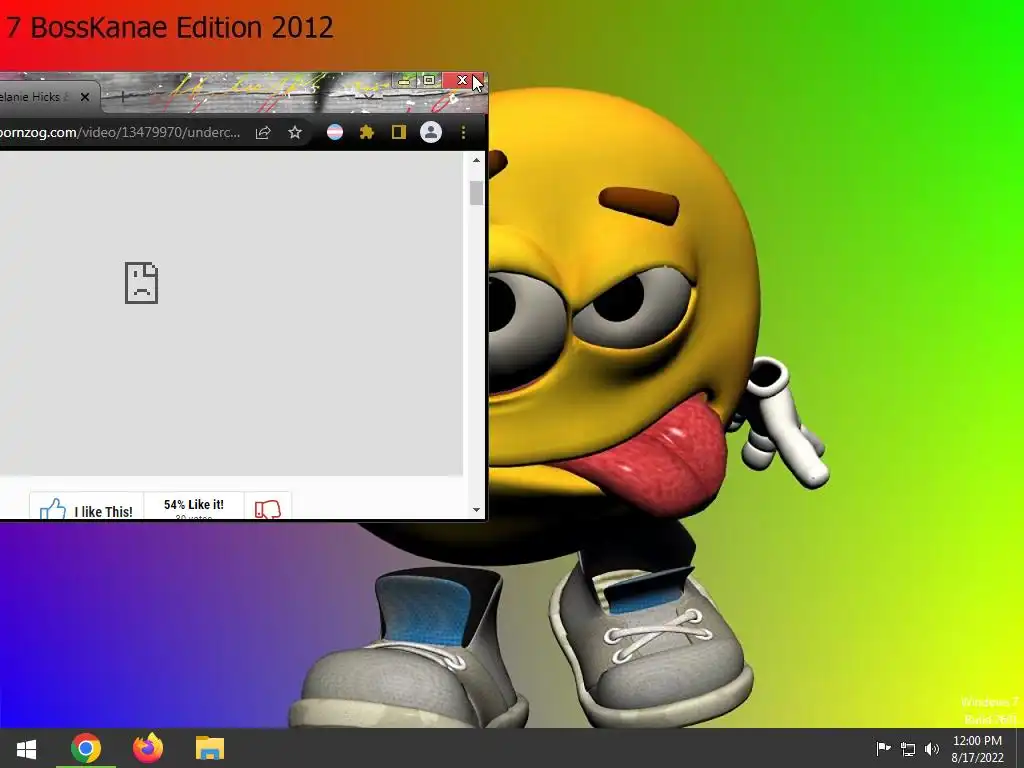The image size is (1024, 768).
Task: Open the network tray icon
Action: tap(908, 748)
